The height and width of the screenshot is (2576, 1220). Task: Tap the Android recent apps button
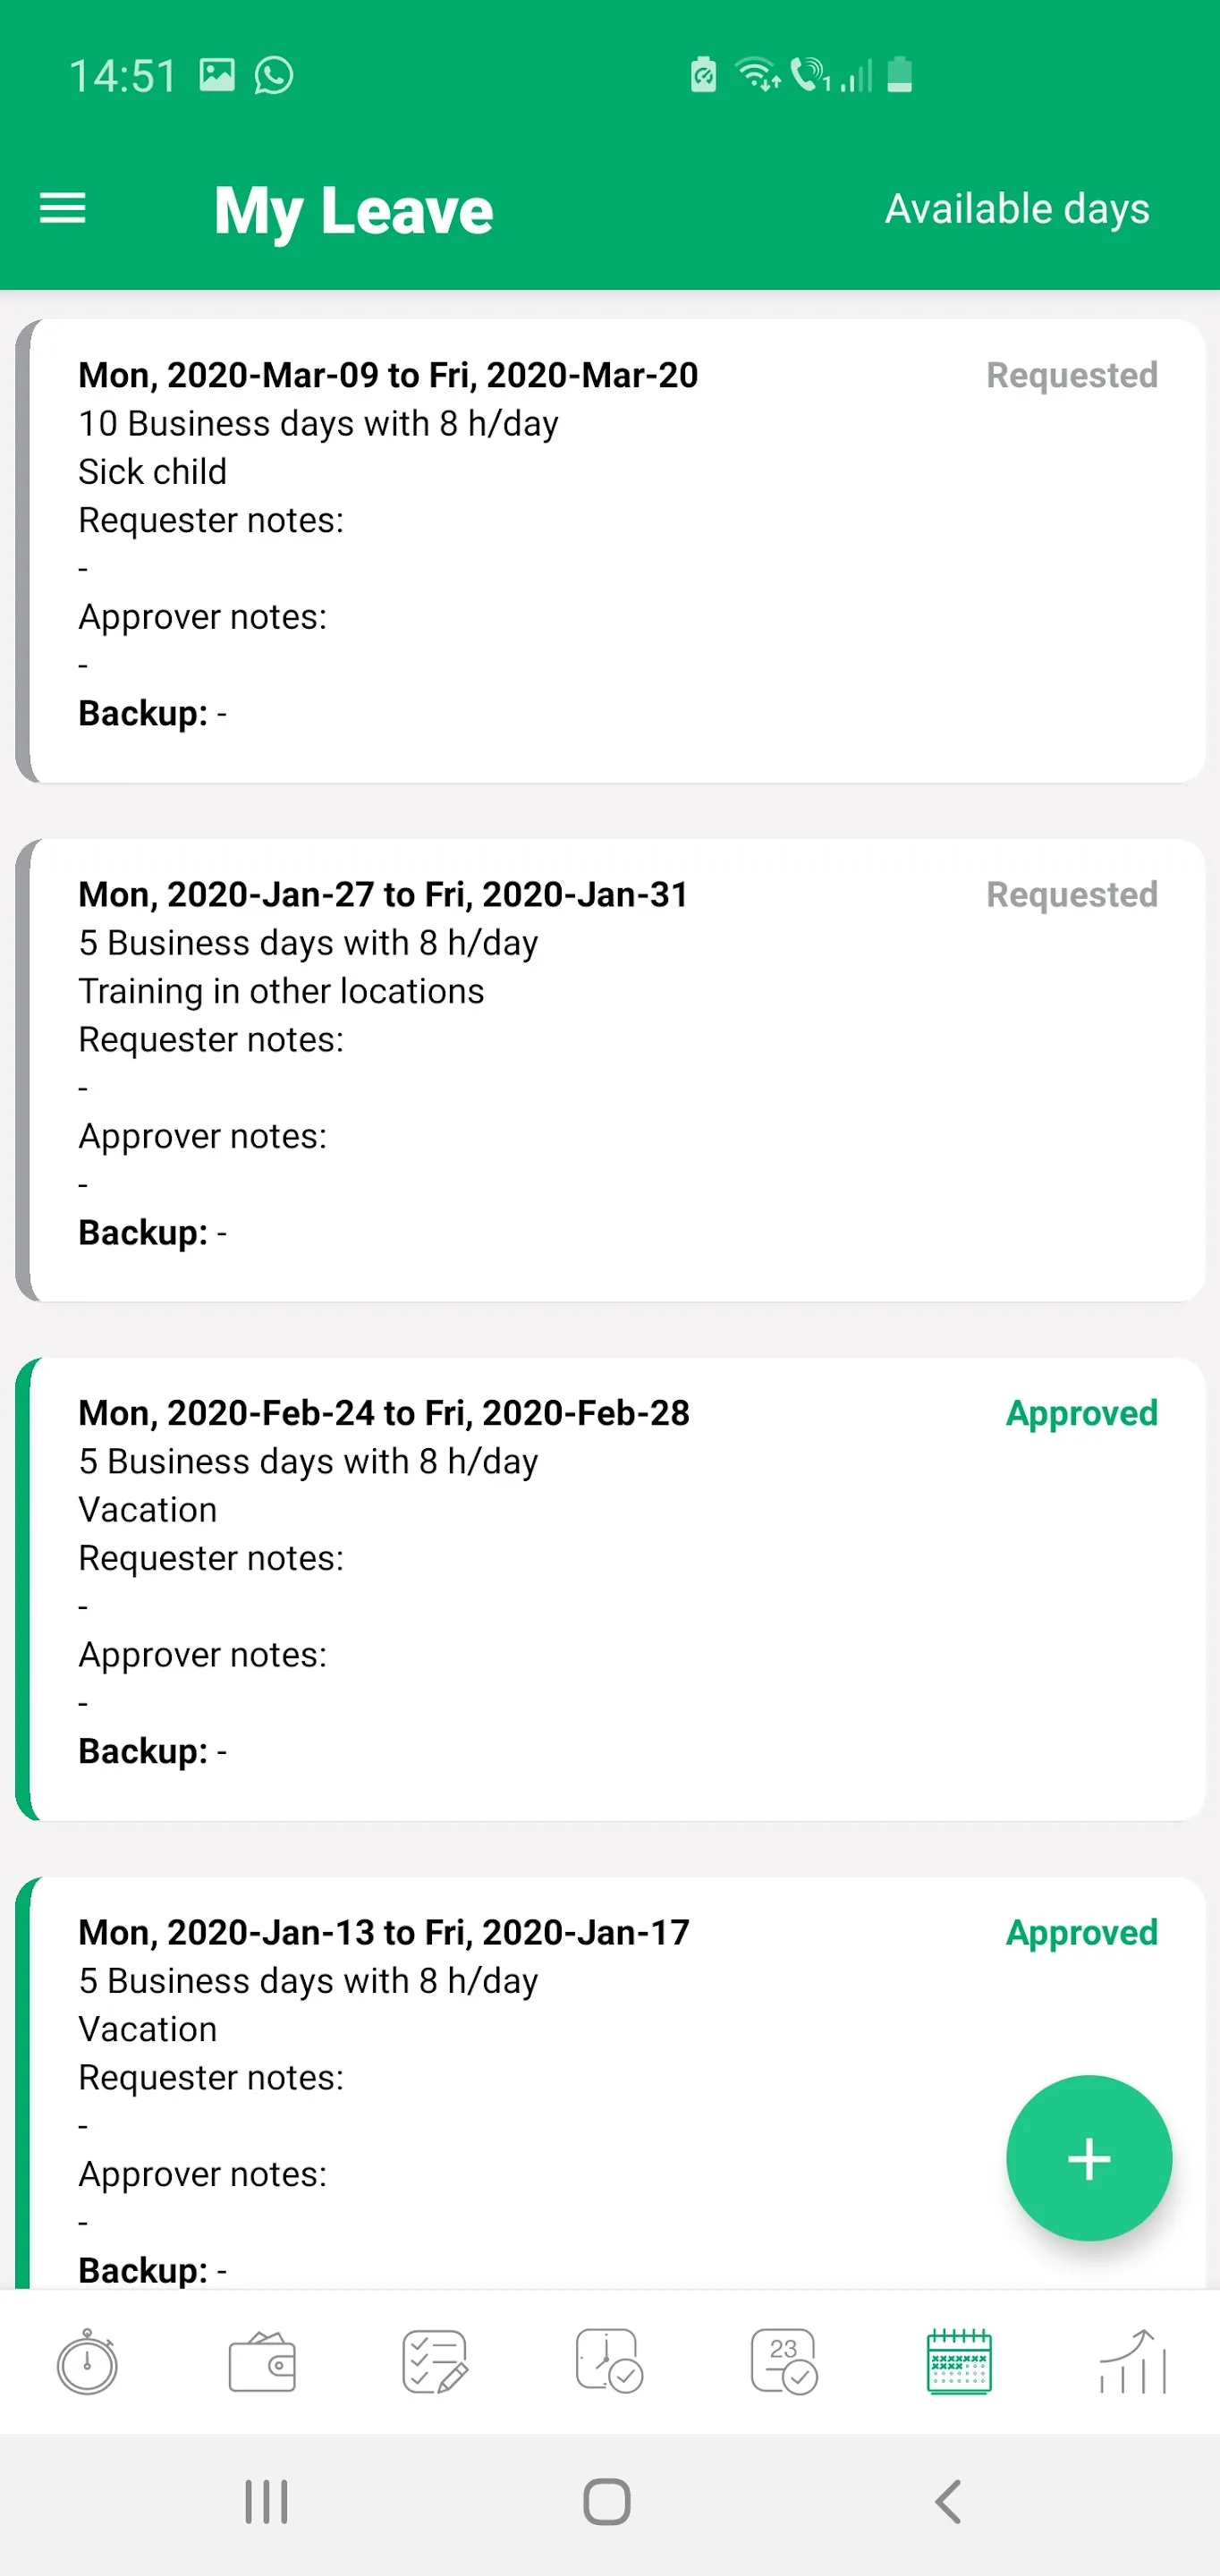pyautogui.click(x=267, y=2502)
